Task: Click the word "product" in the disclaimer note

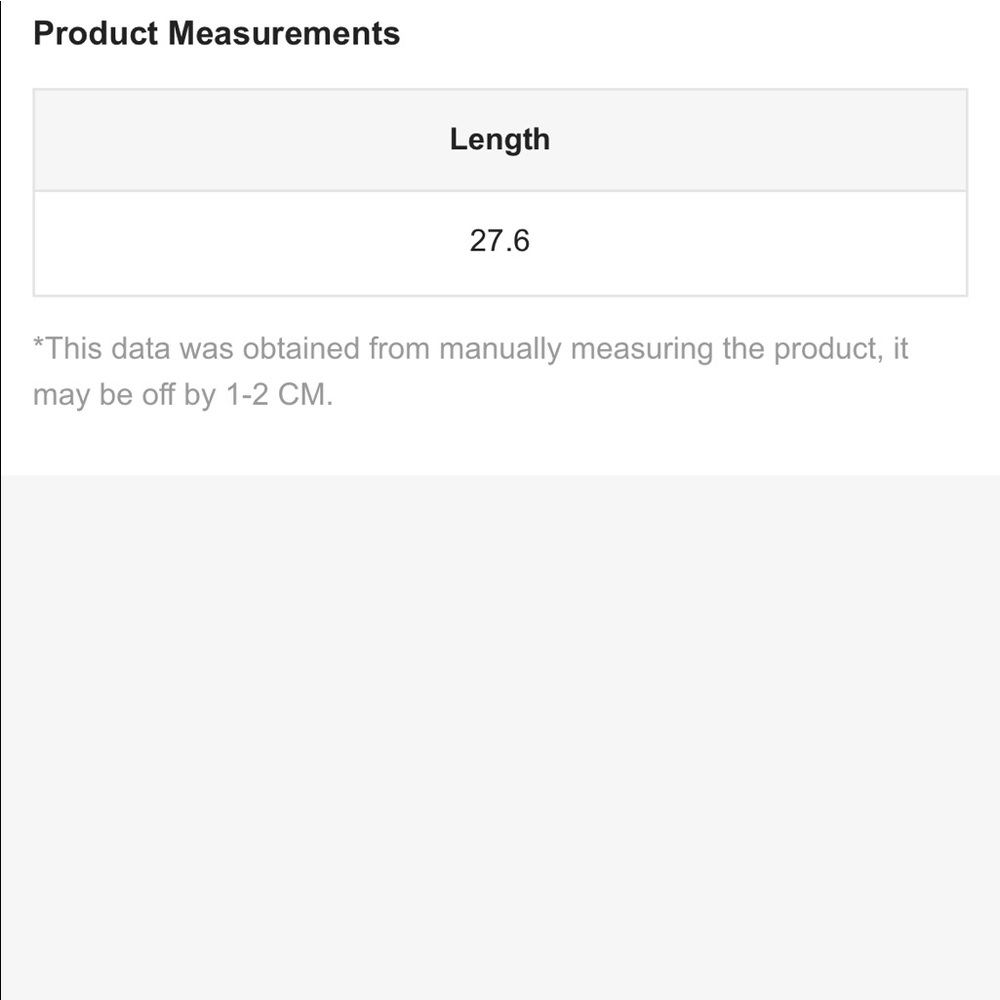Action: pos(825,349)
